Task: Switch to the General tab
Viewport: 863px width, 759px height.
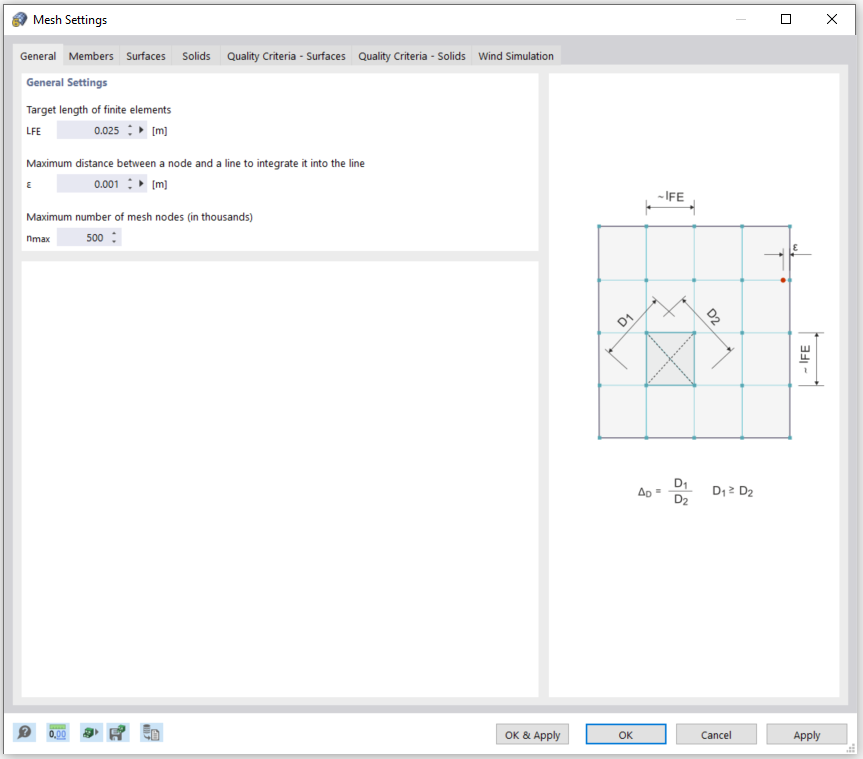Action: tap(38, 56)
